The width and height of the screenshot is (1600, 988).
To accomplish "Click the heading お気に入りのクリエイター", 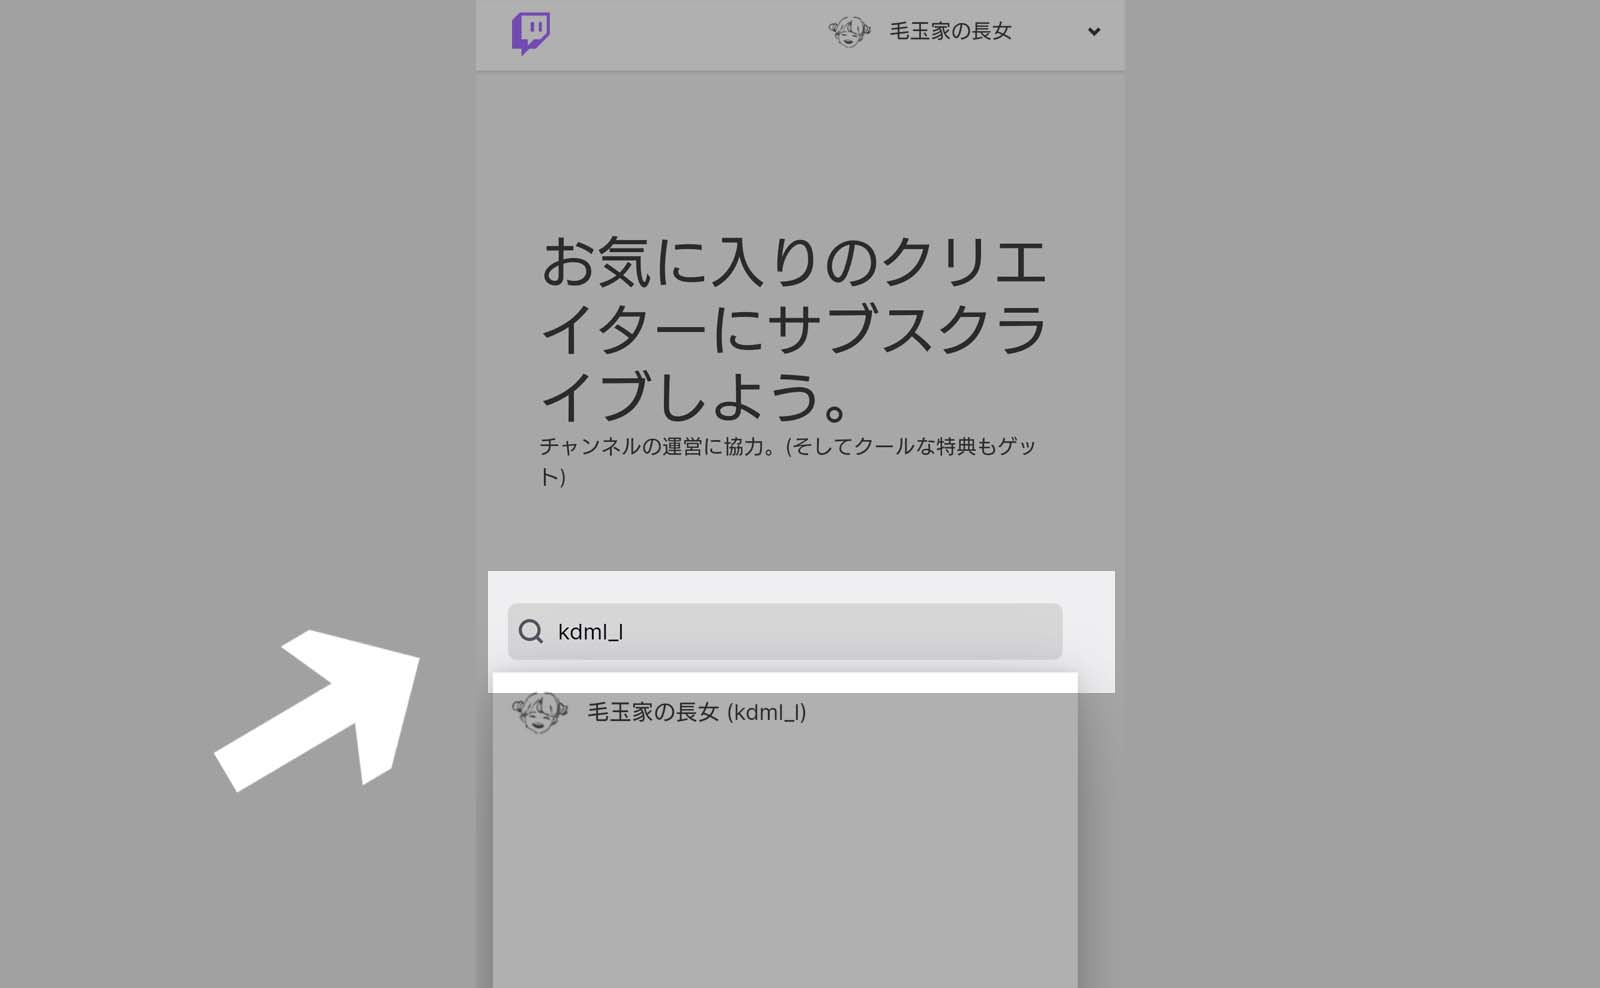I will tap(793, 329).
